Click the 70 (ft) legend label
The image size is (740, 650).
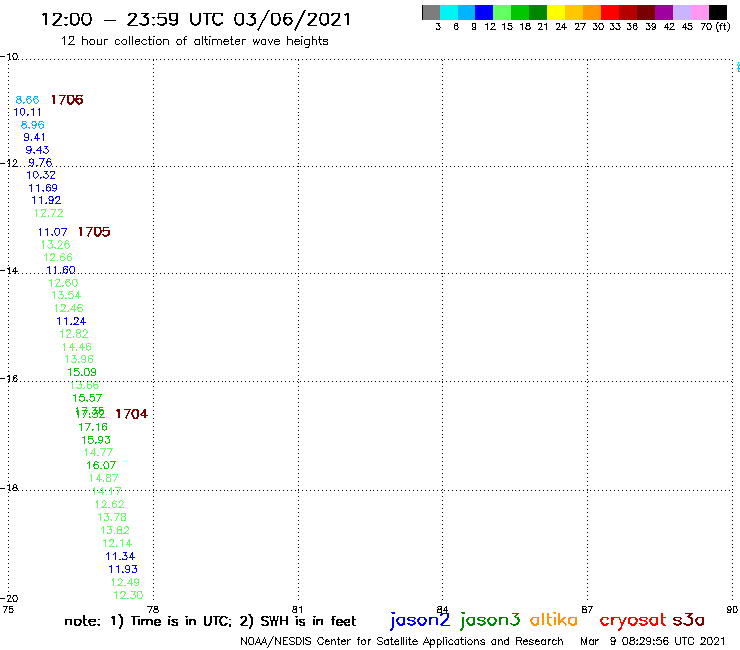pyautogui.click(x=715, y=26)
